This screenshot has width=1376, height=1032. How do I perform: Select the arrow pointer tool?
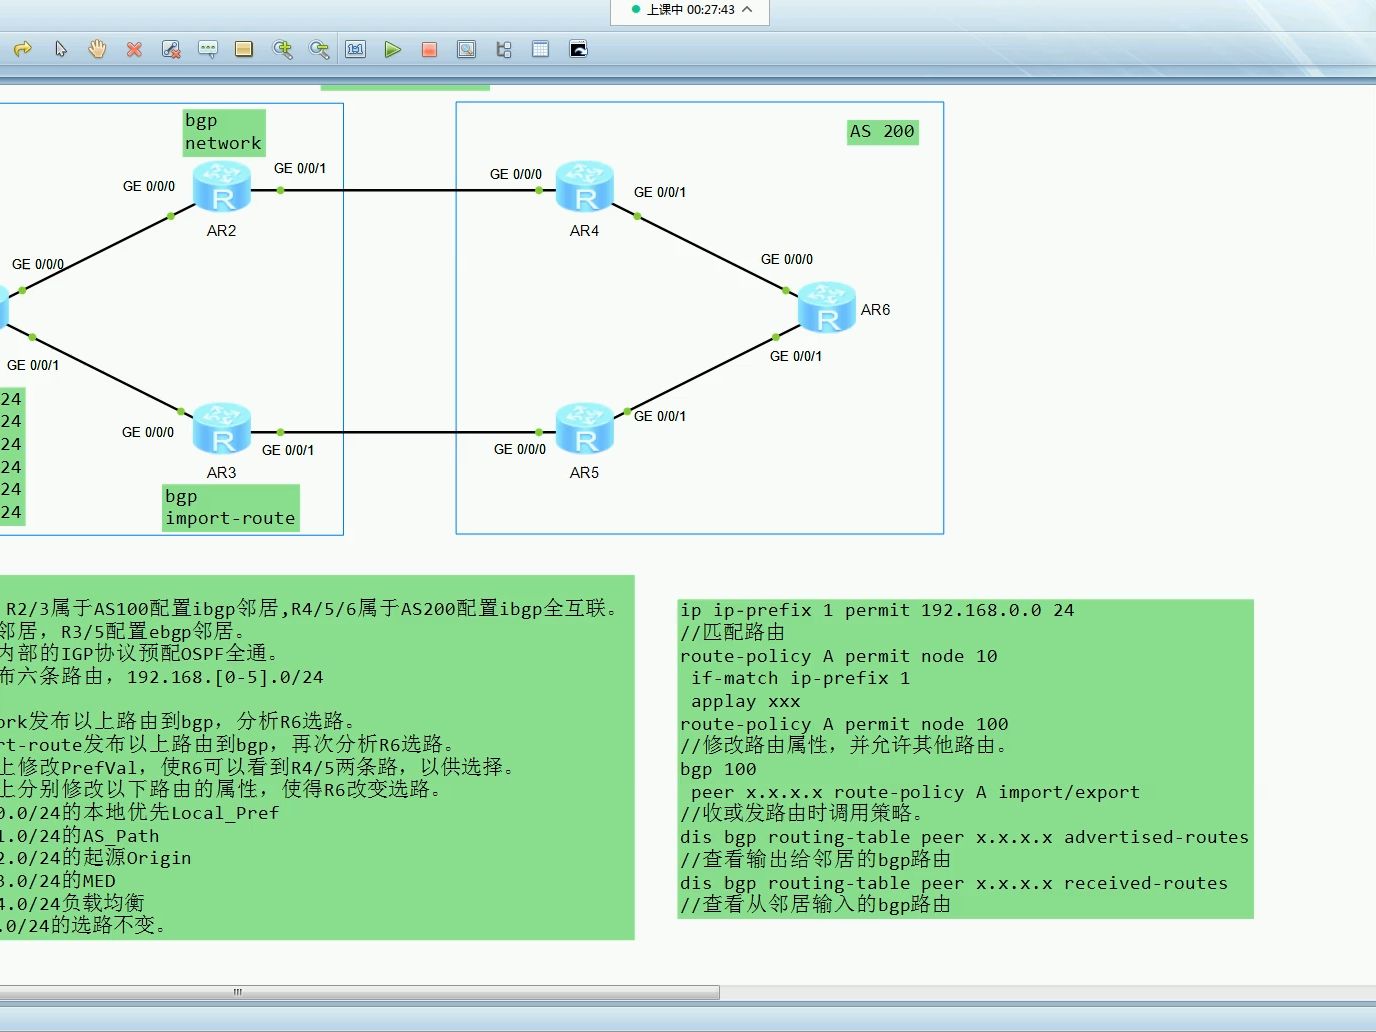coord(61,49)
